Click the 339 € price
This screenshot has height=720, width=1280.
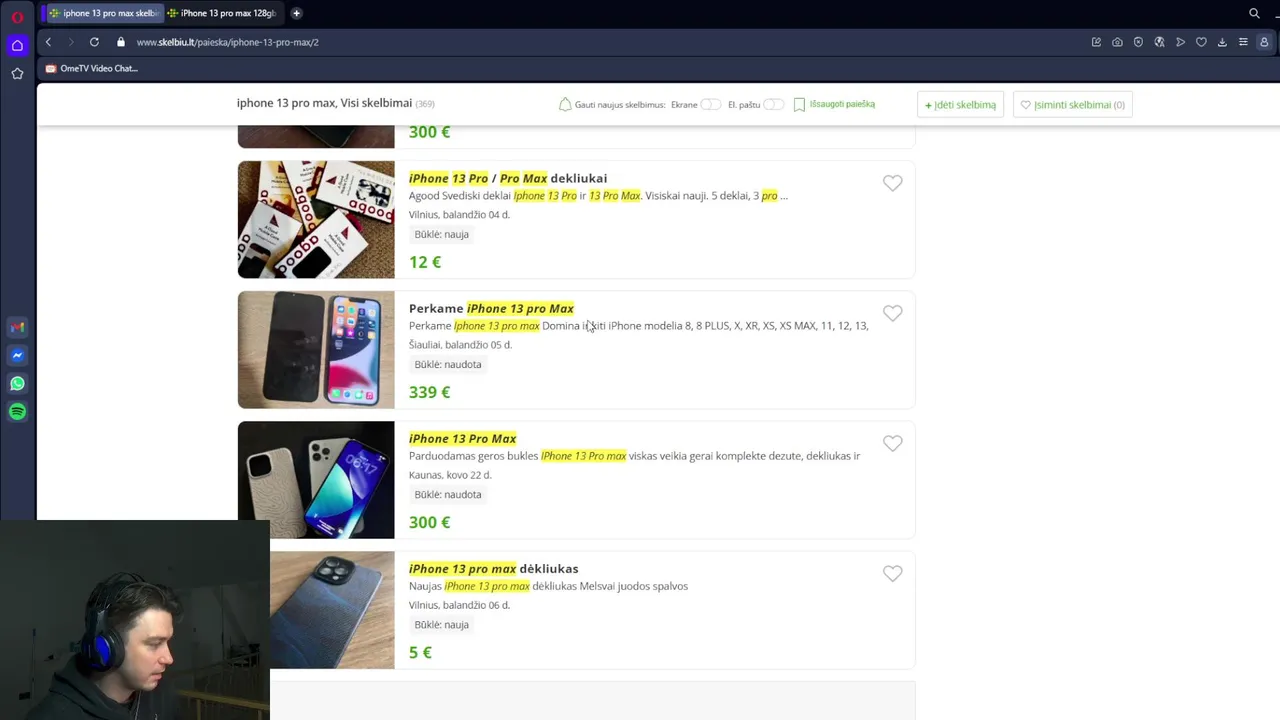pos(429,392)
